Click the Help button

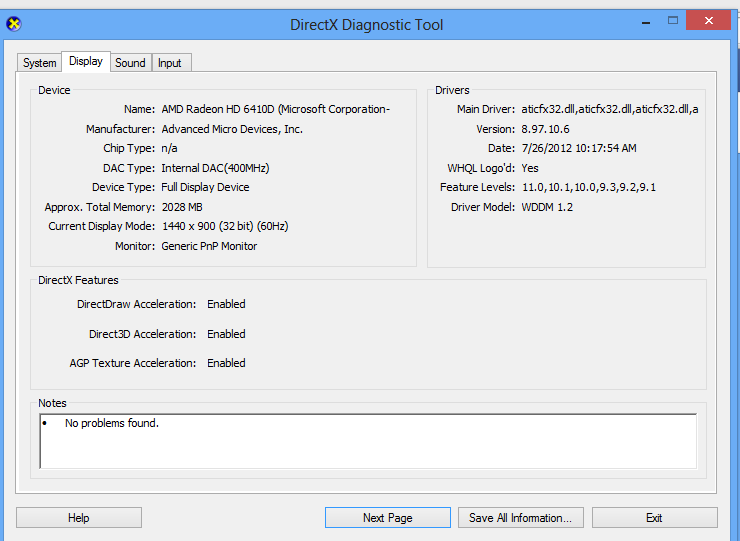pyautogui.click(x=79, y=518)
